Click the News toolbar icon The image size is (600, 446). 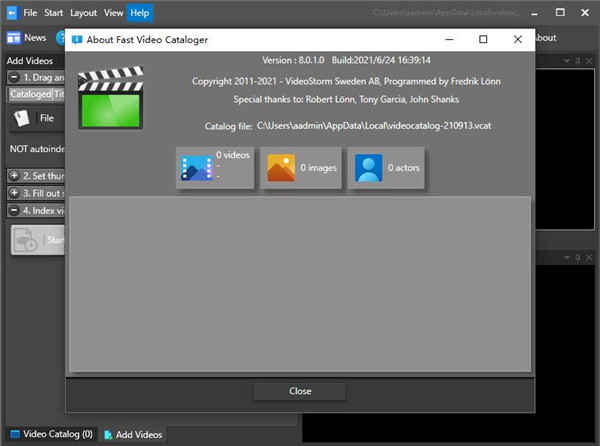[14, 38]
